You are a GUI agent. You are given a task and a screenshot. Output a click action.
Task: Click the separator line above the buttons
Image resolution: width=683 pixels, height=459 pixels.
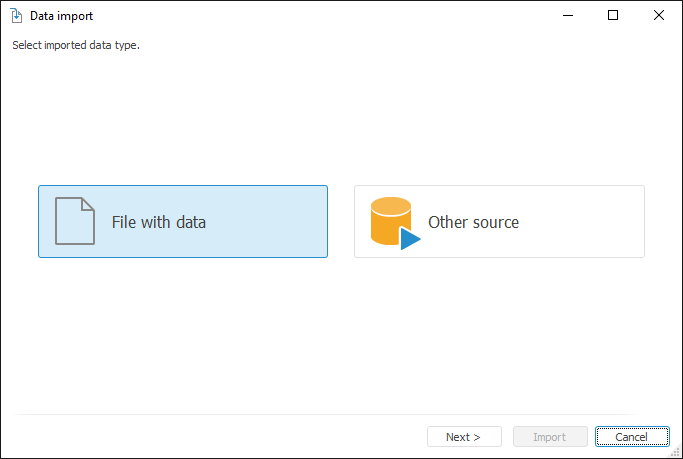pyautogui.click(x=340, y=415)
